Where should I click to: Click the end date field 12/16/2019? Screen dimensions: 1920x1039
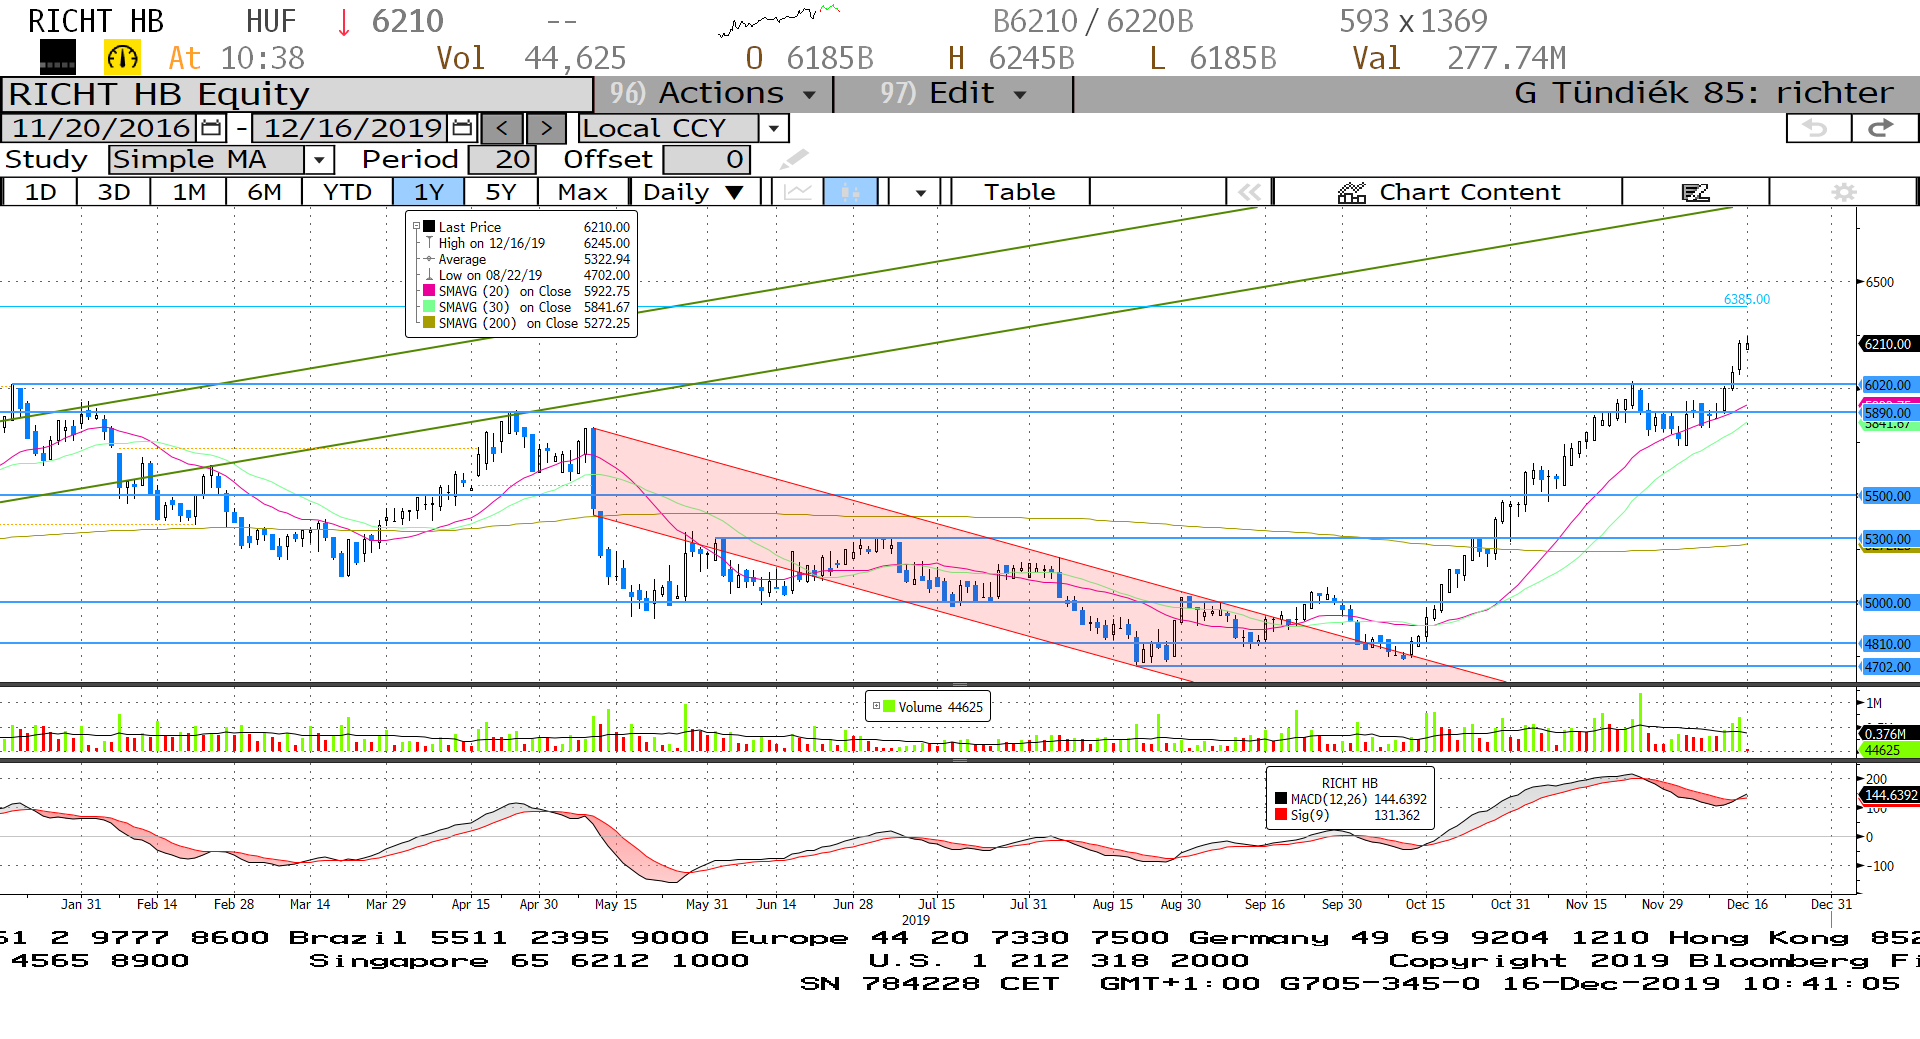(352, 128)
